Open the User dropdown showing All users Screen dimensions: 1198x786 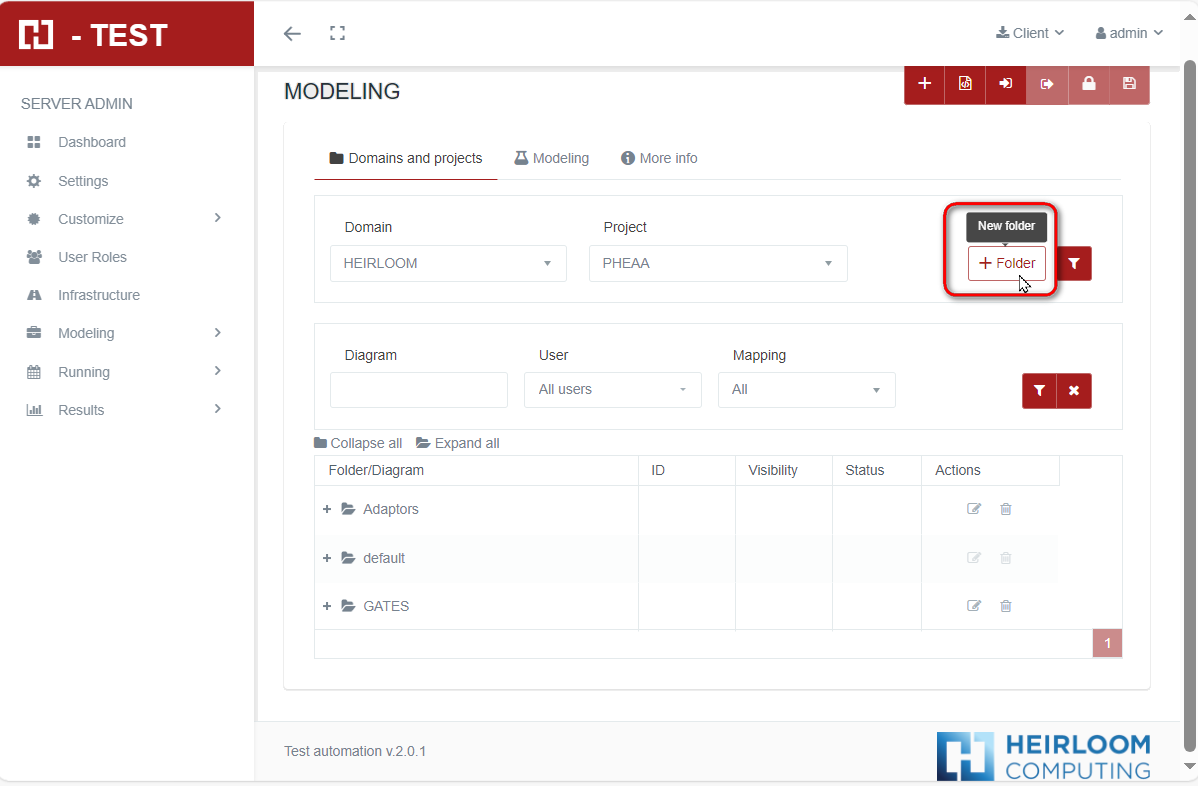point(612,390)
